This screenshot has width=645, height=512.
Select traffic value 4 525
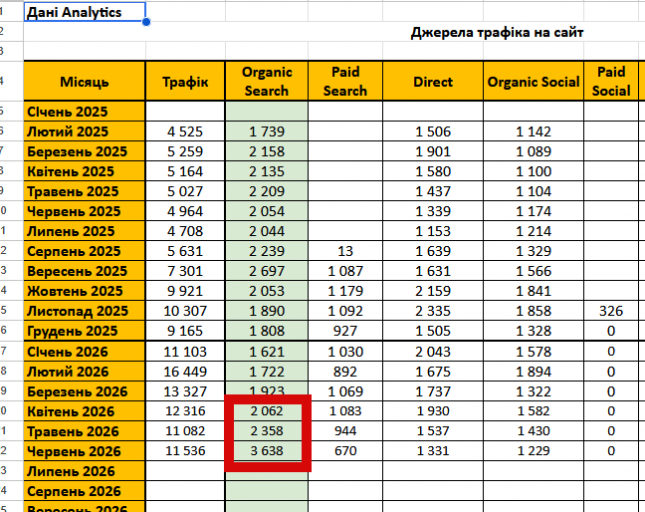click(185, 132)
